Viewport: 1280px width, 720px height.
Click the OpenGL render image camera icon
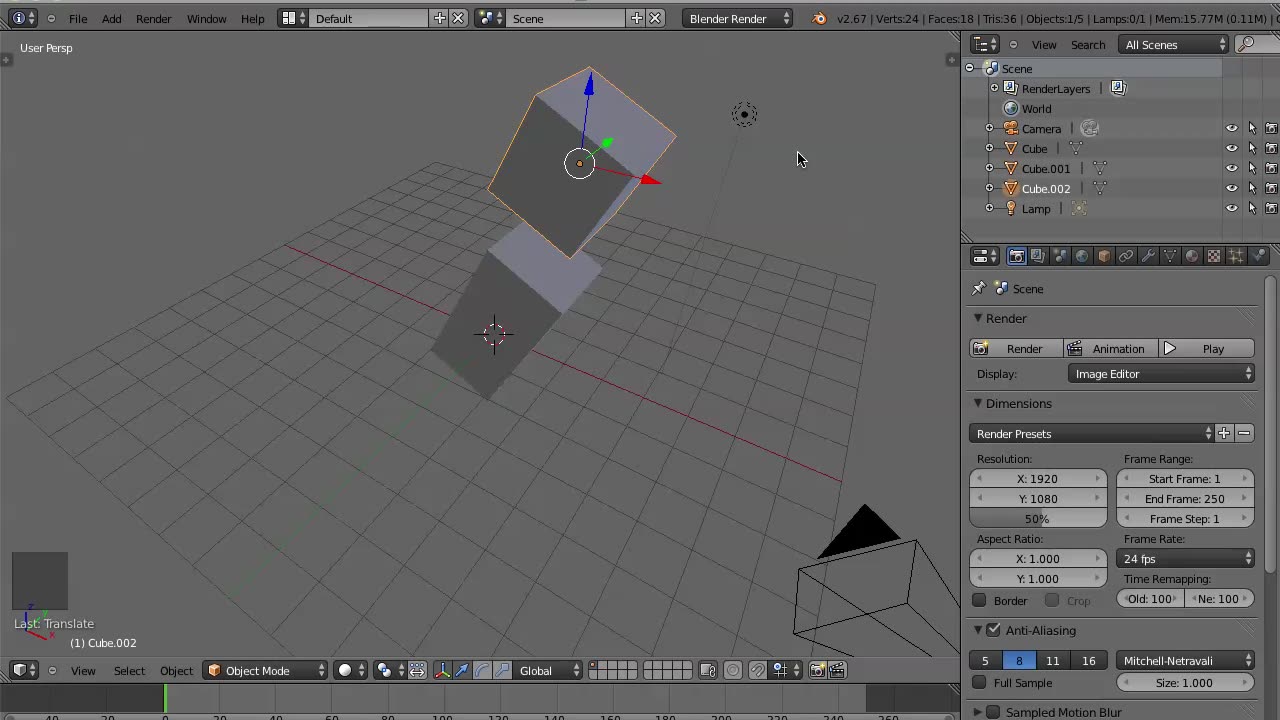(x=817, y=670)
